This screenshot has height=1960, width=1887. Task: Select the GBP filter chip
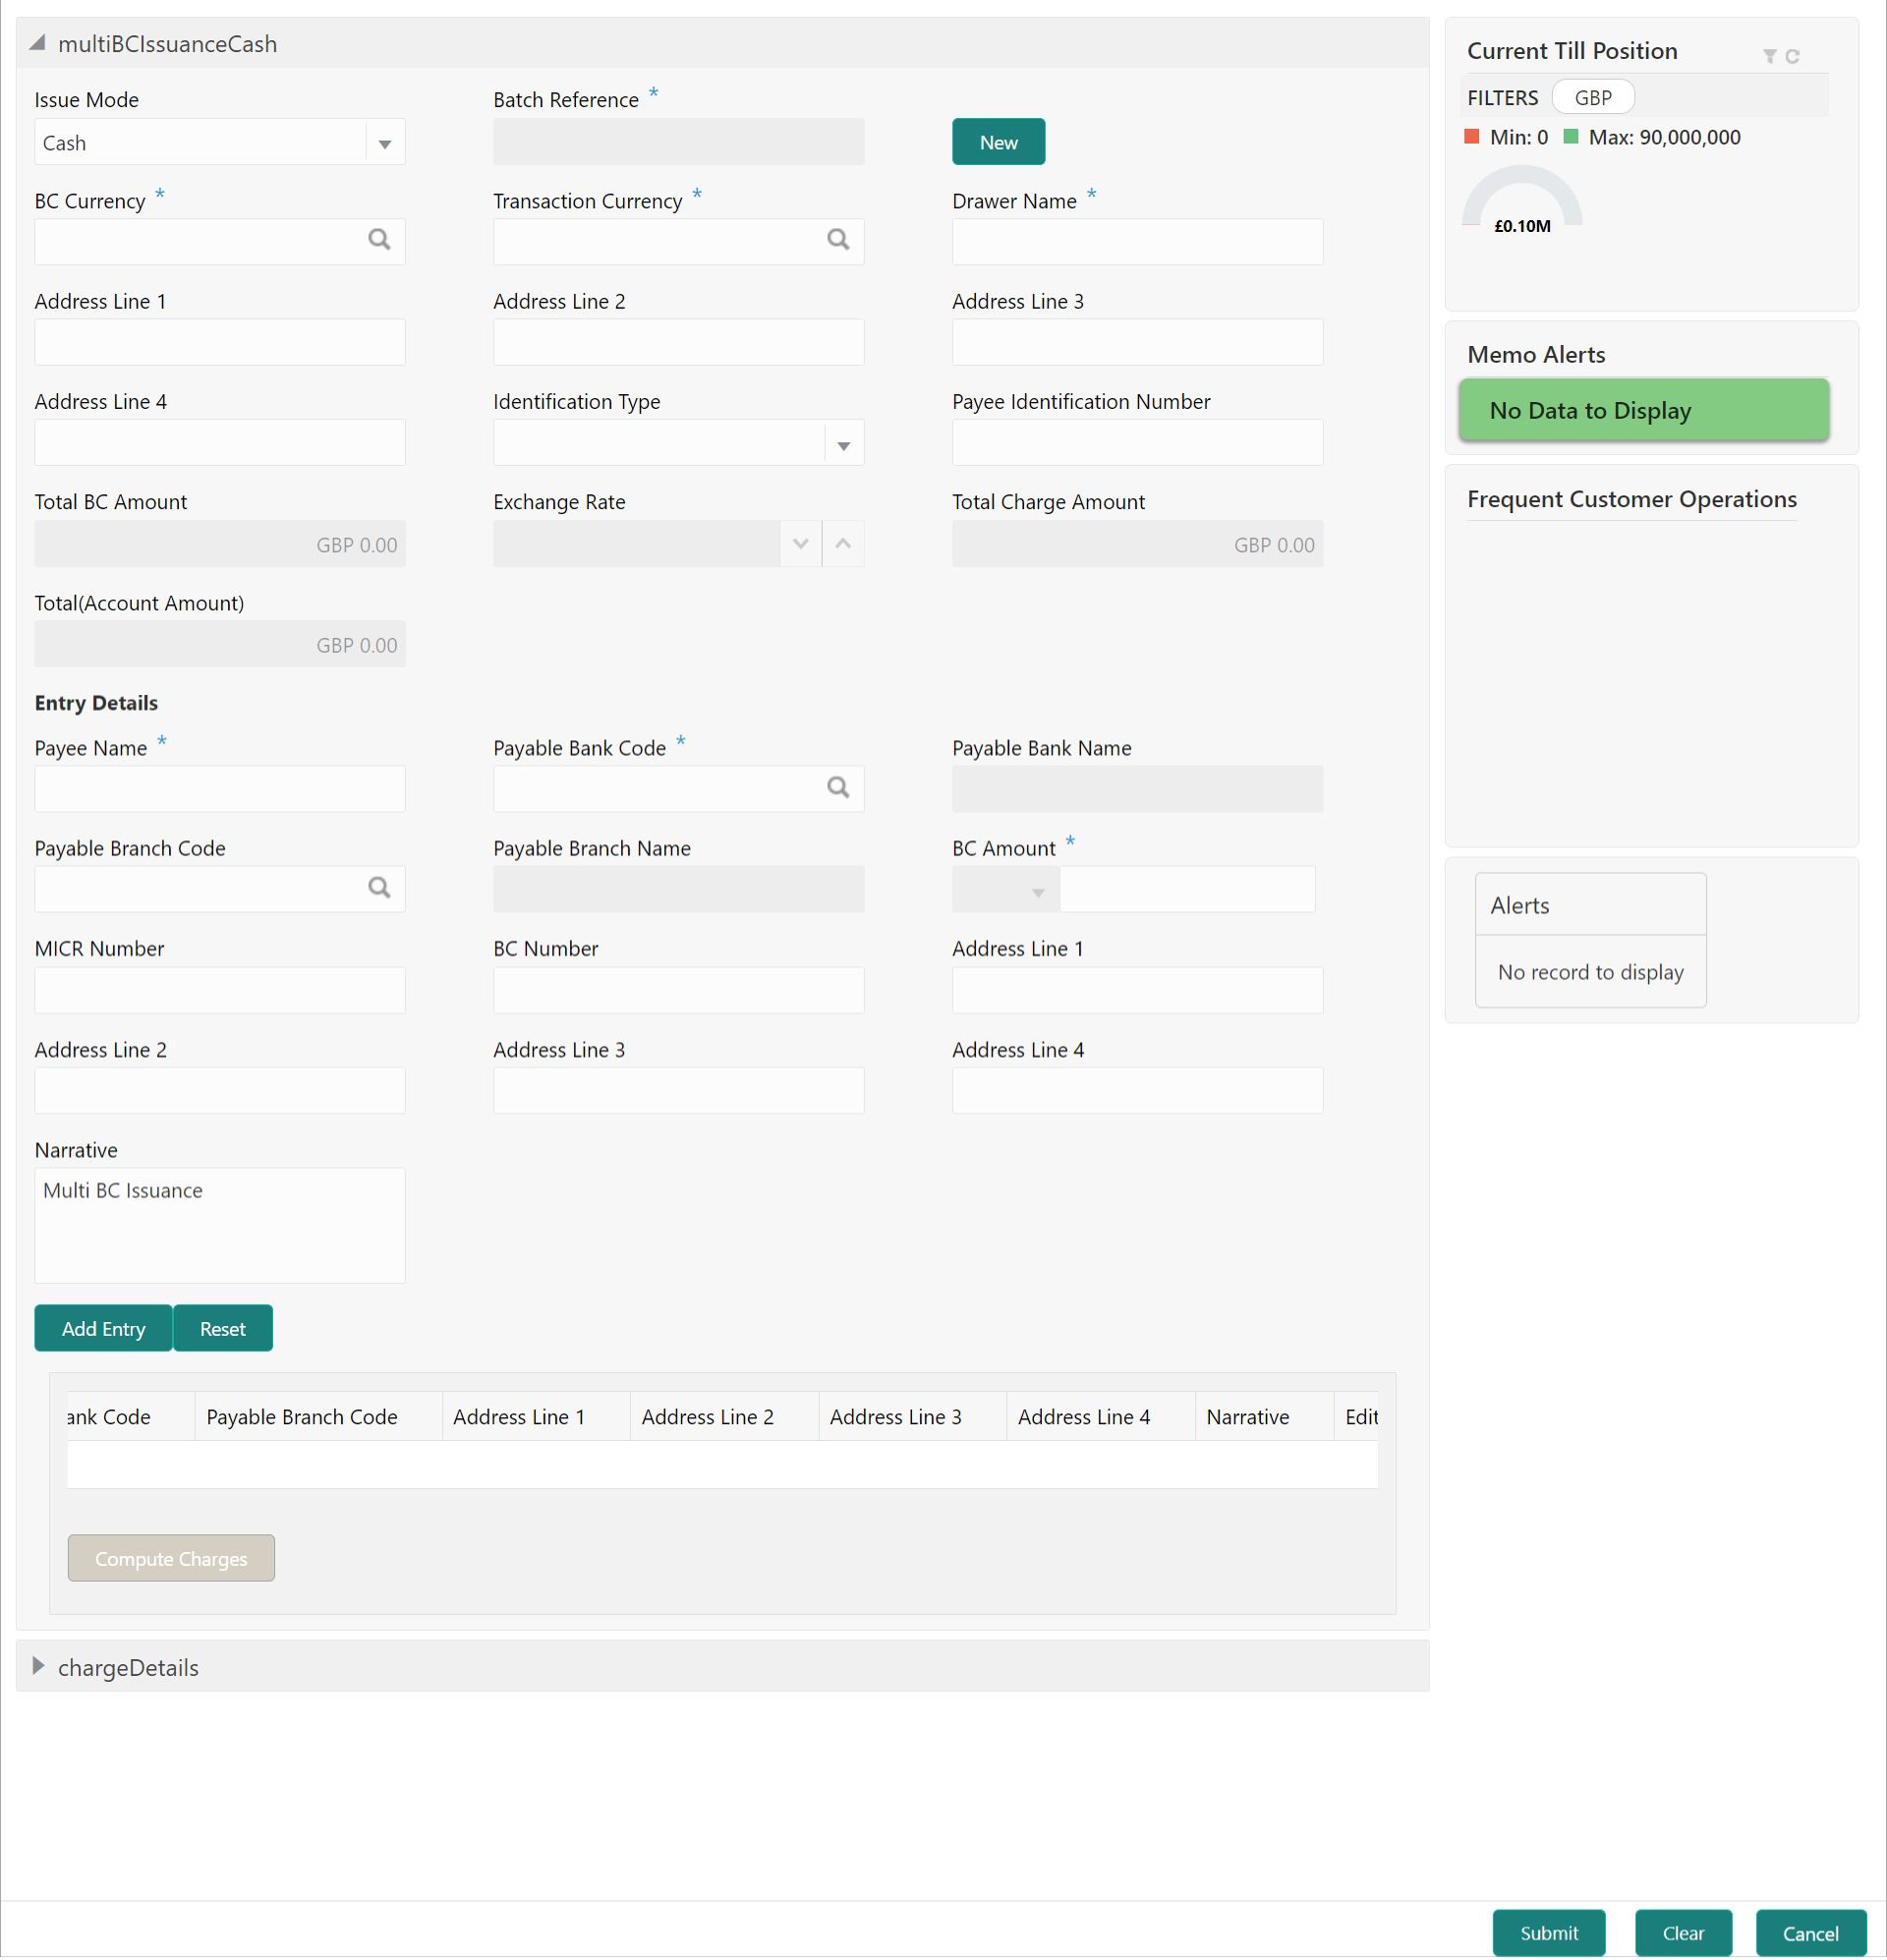(x=1592, y=98)
